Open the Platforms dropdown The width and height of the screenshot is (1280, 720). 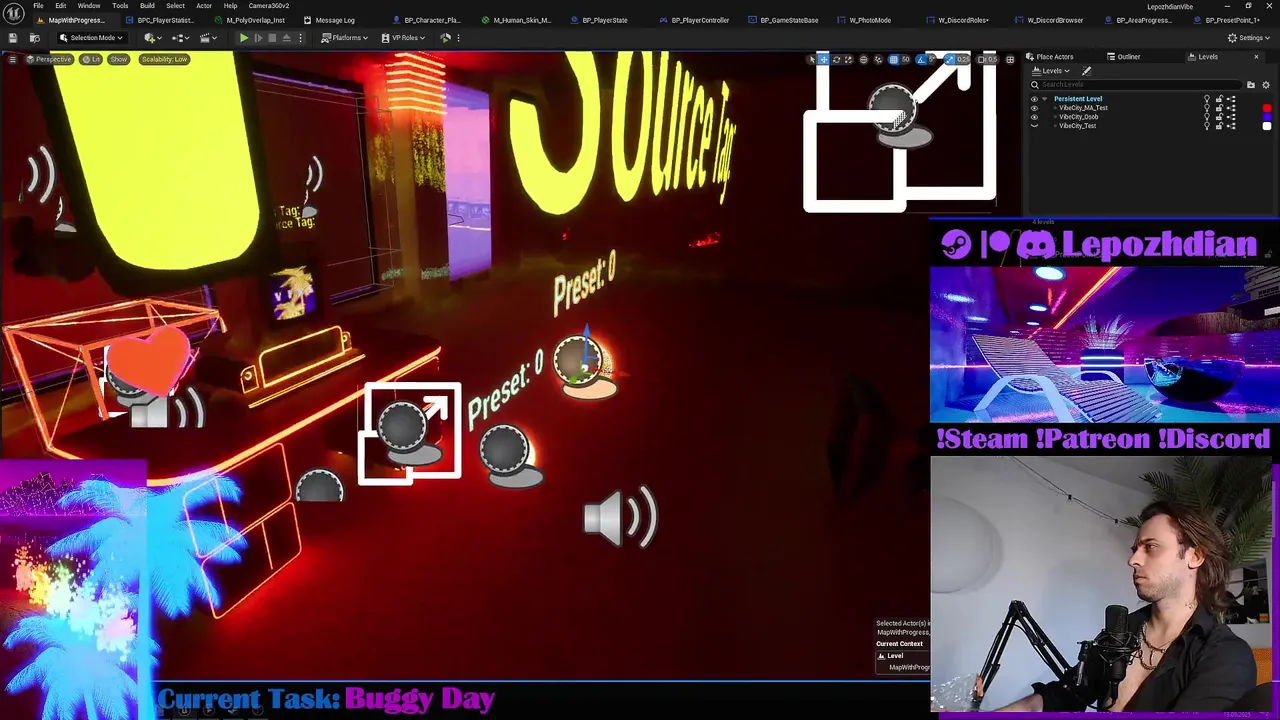click(345, 38)
